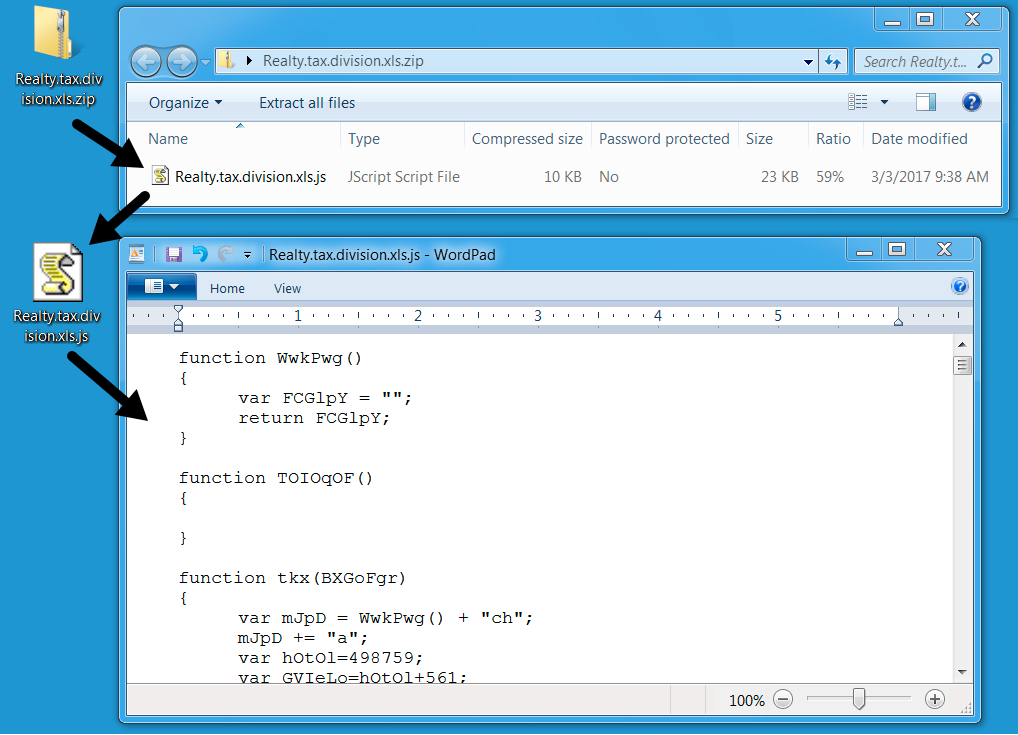Click zip folder icon in address bar
The height and width of the screenshot is (735, 1018).
tap(227, 61)
